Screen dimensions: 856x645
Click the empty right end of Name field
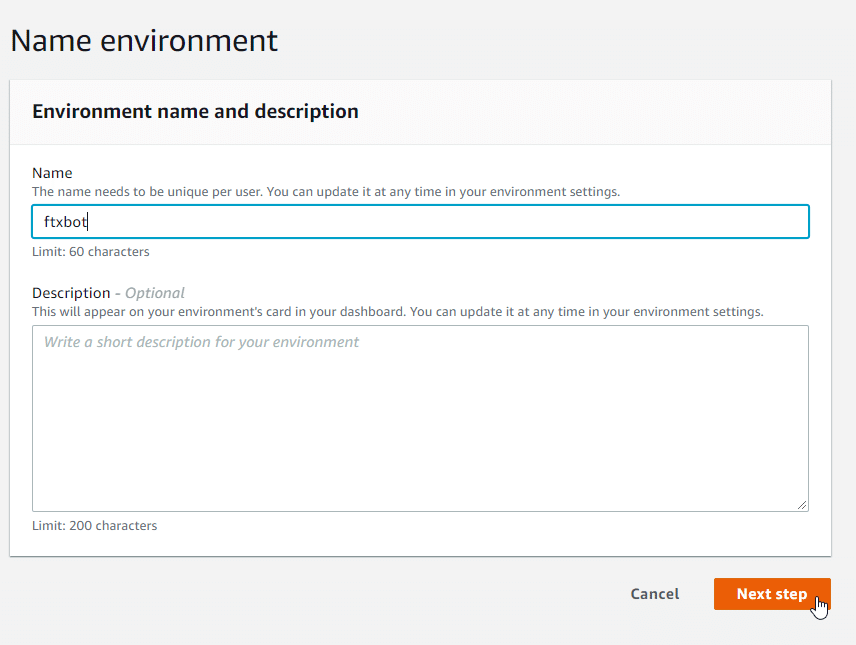(x=700, y=222)
